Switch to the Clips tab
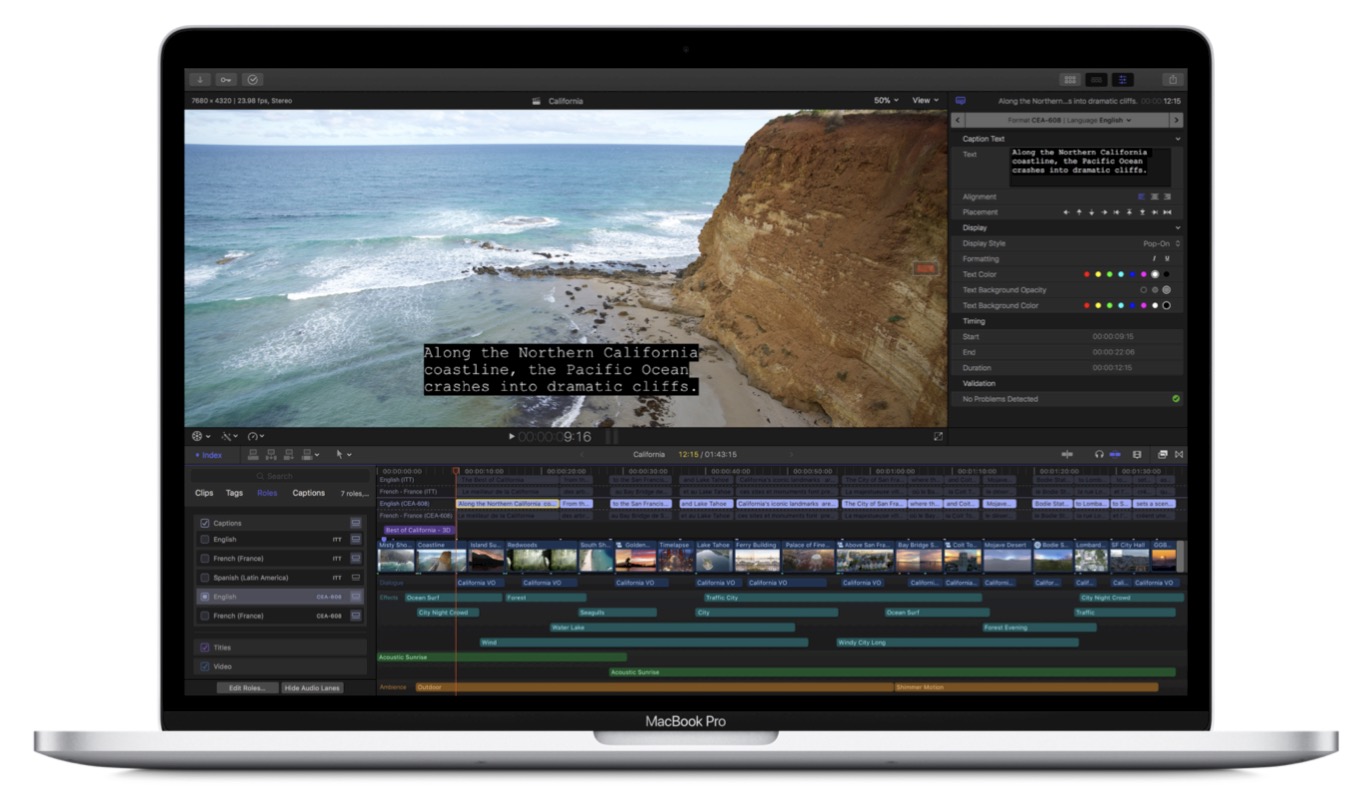This screenshot has width=1372, height=802. point(204,493)
